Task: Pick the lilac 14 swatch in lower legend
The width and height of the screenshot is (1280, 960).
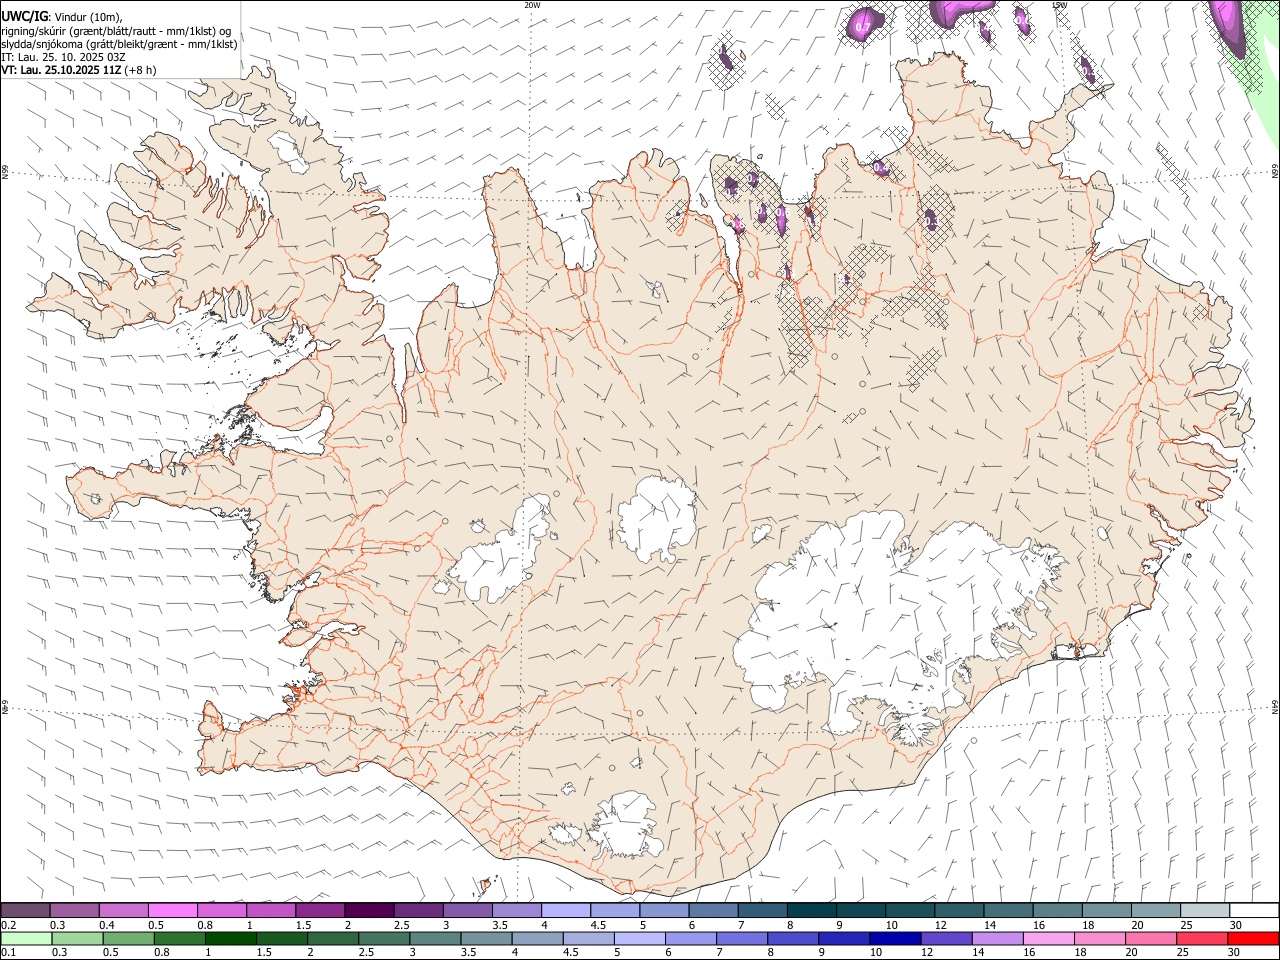Action: click(997, 939)
